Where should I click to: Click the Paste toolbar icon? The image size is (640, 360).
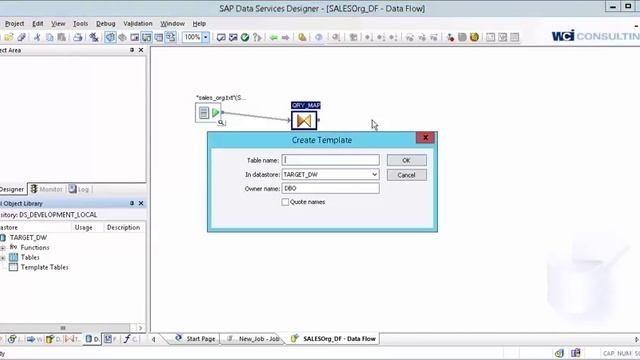click(61, 37)
